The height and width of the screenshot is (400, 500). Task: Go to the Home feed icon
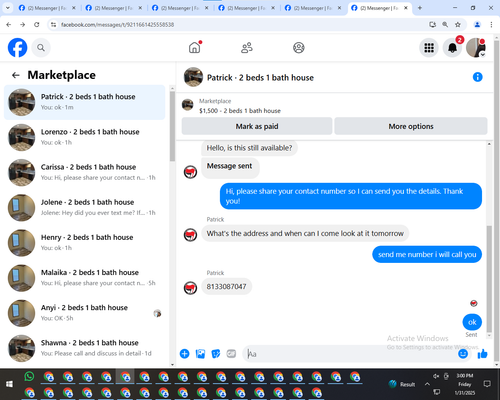(195, 48)
